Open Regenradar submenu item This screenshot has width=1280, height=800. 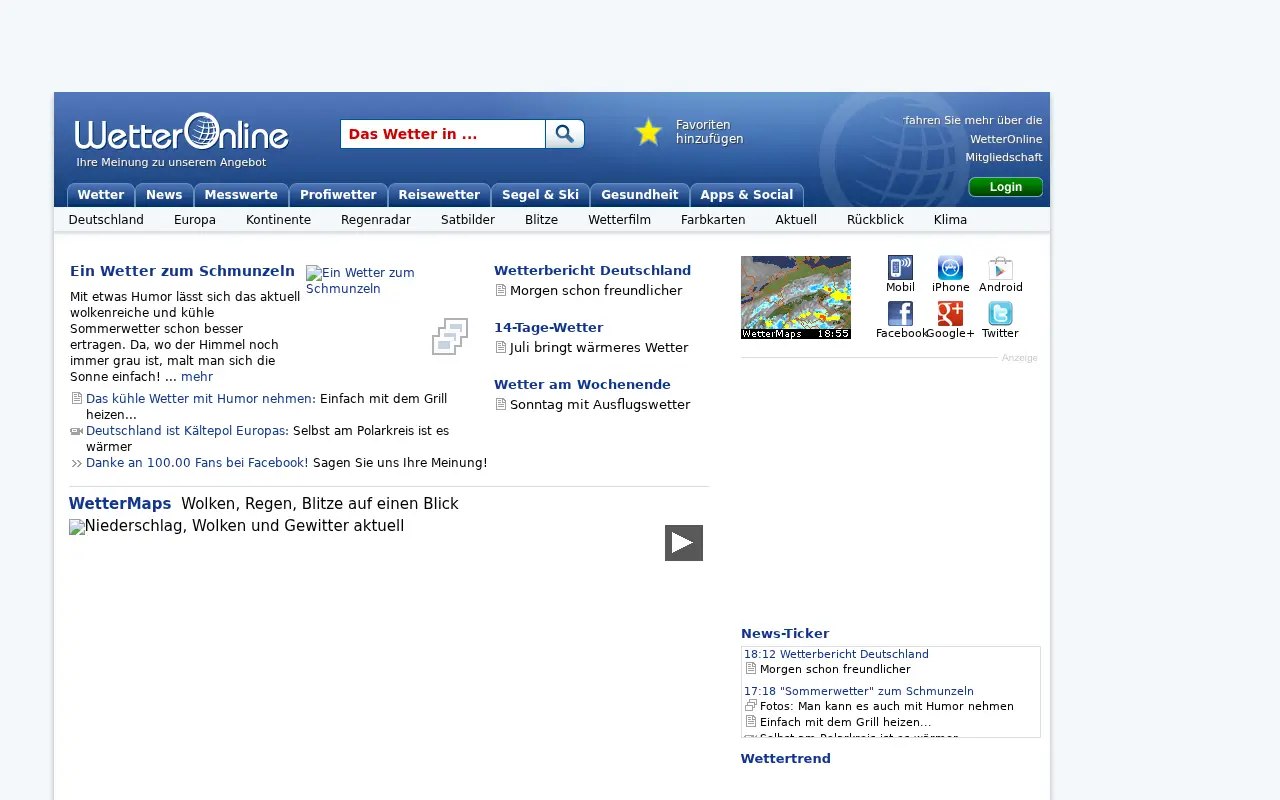point(376,220)
